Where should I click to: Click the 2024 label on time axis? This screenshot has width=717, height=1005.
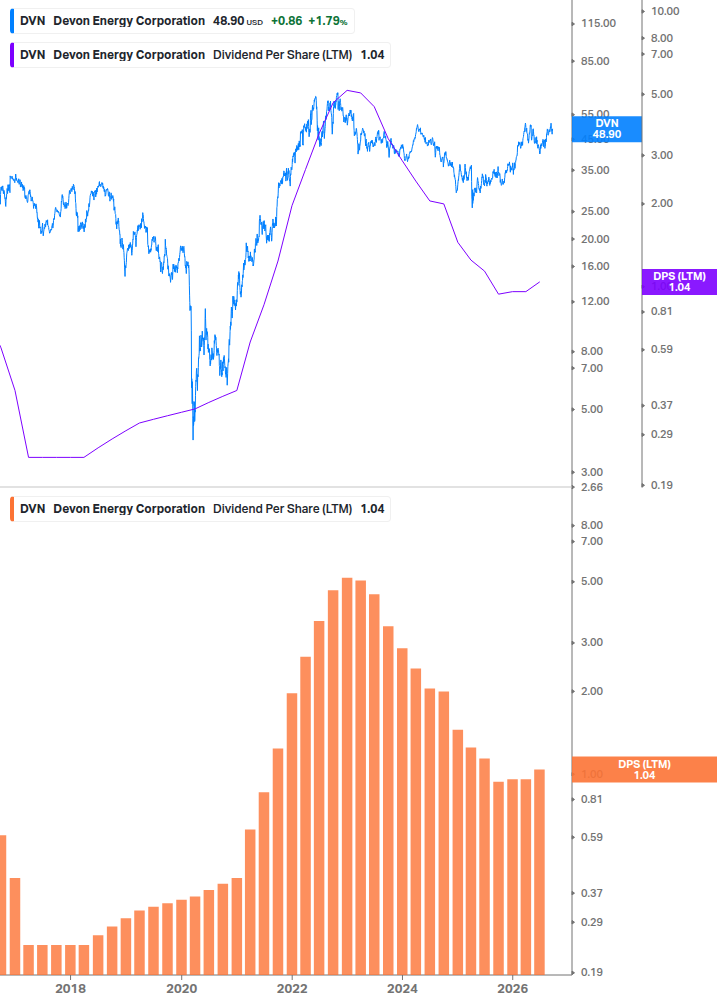tap(402, 988)
